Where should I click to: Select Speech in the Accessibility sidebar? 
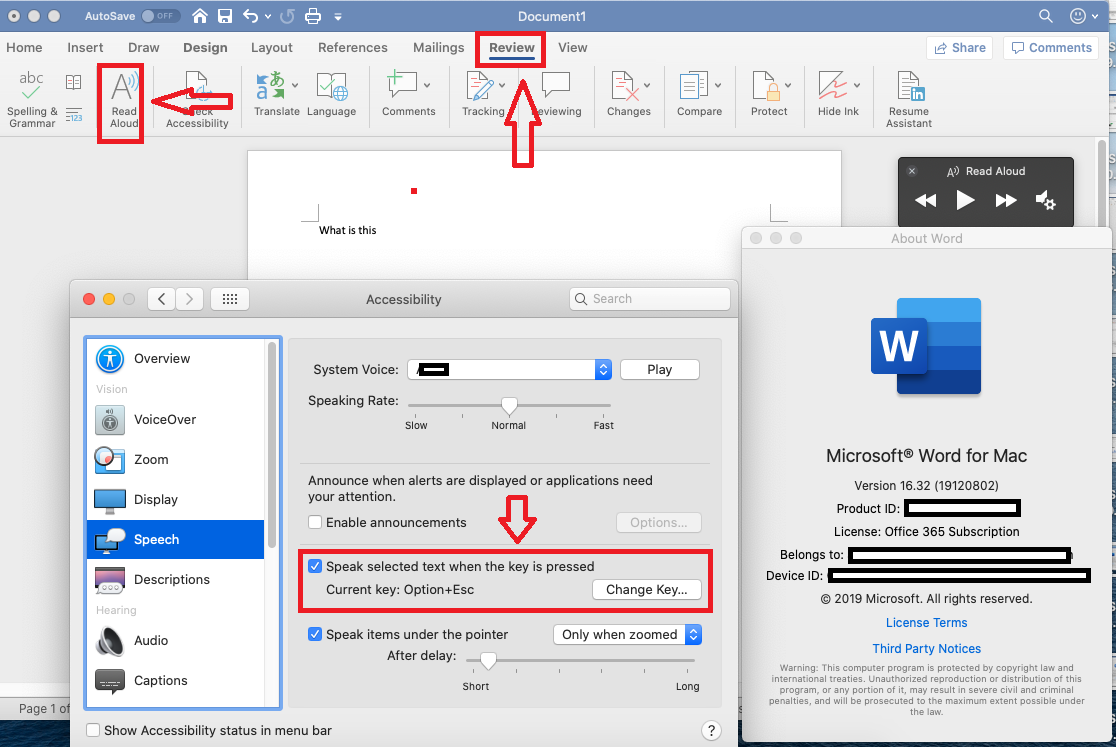(155, 539)
